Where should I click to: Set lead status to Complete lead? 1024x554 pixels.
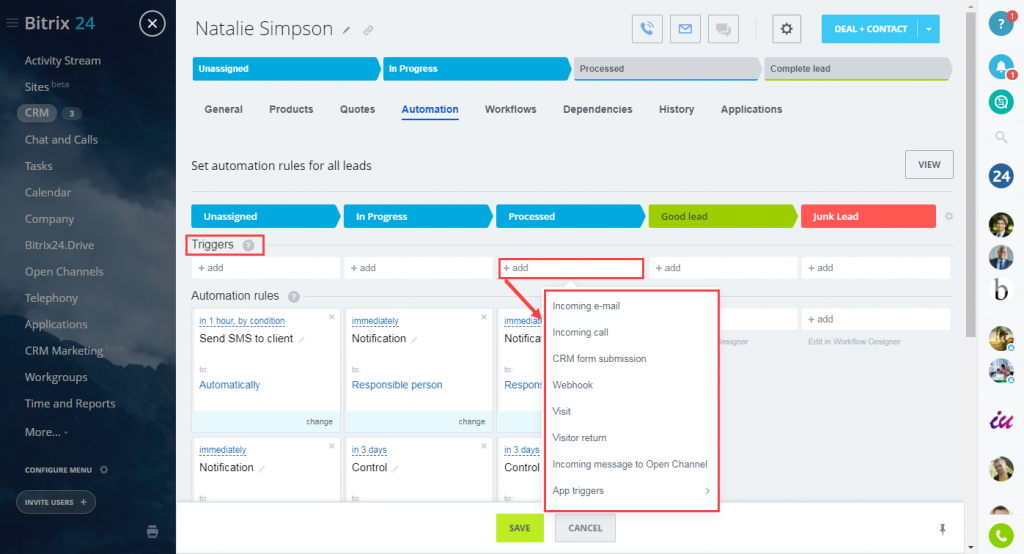tap(856, 69)
